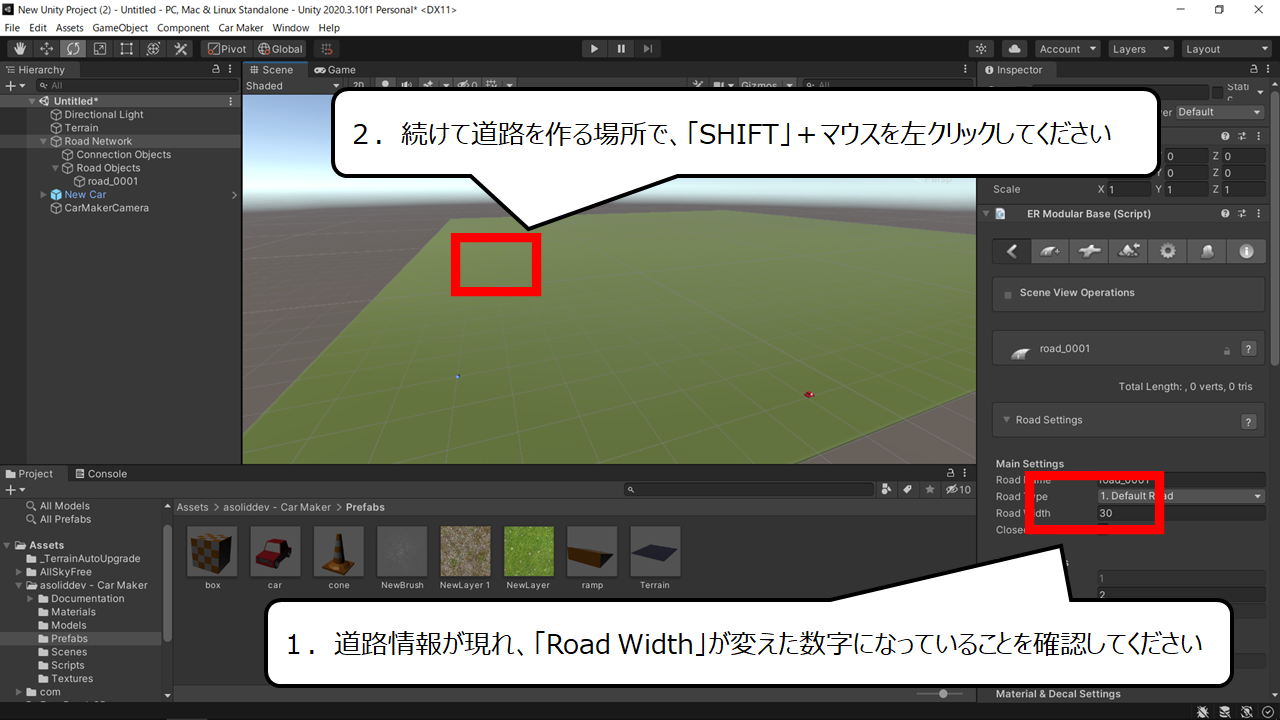Open the Layers dropdown
Image resolution: width=1280 pixels, height=720 pixels.
(1140, 49)
